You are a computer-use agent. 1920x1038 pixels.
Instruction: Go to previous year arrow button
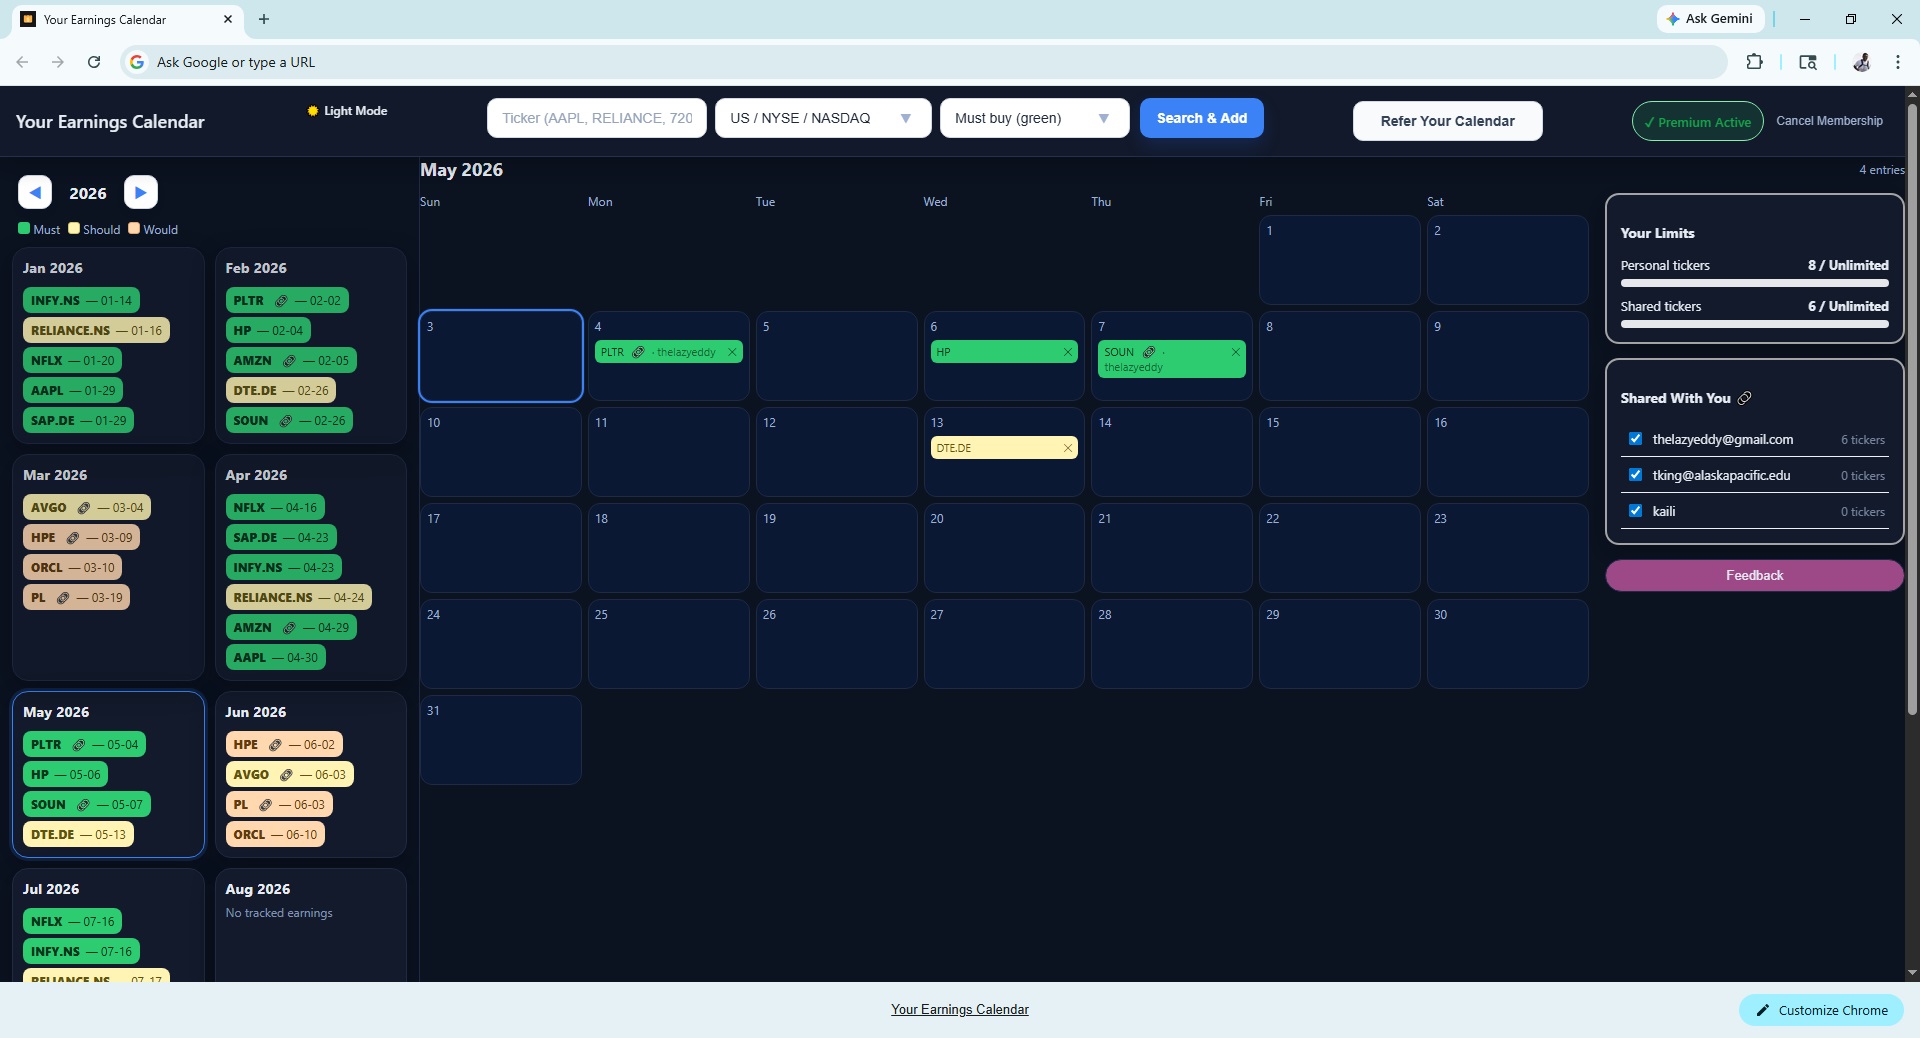pyautogui.click(x=35, y=192)
